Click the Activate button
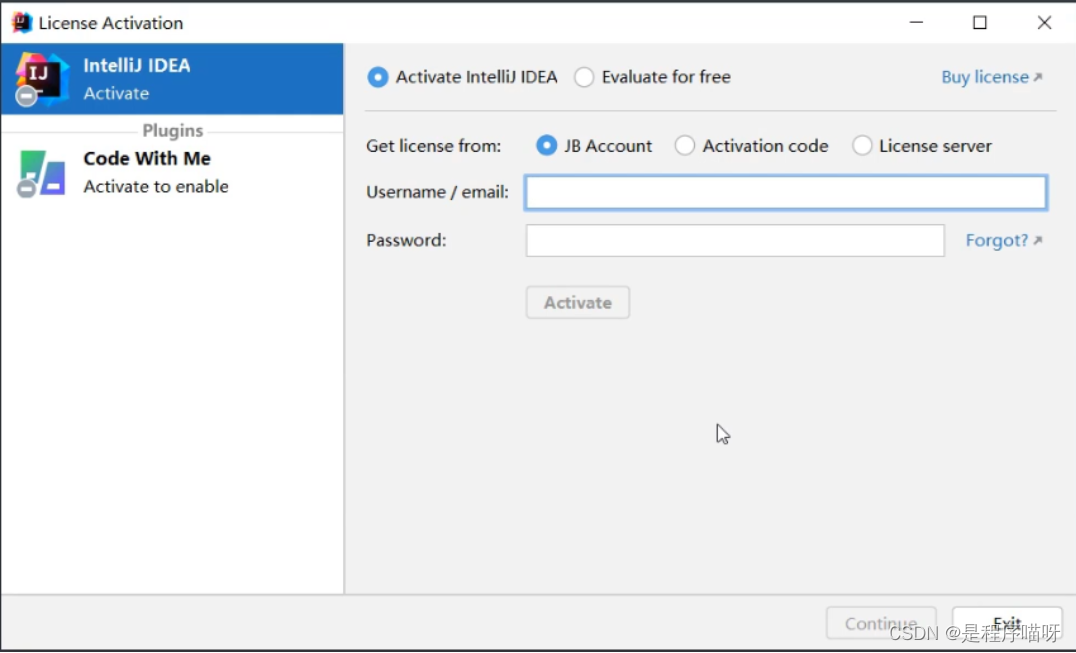1076x653 pixels. (578, 302)
